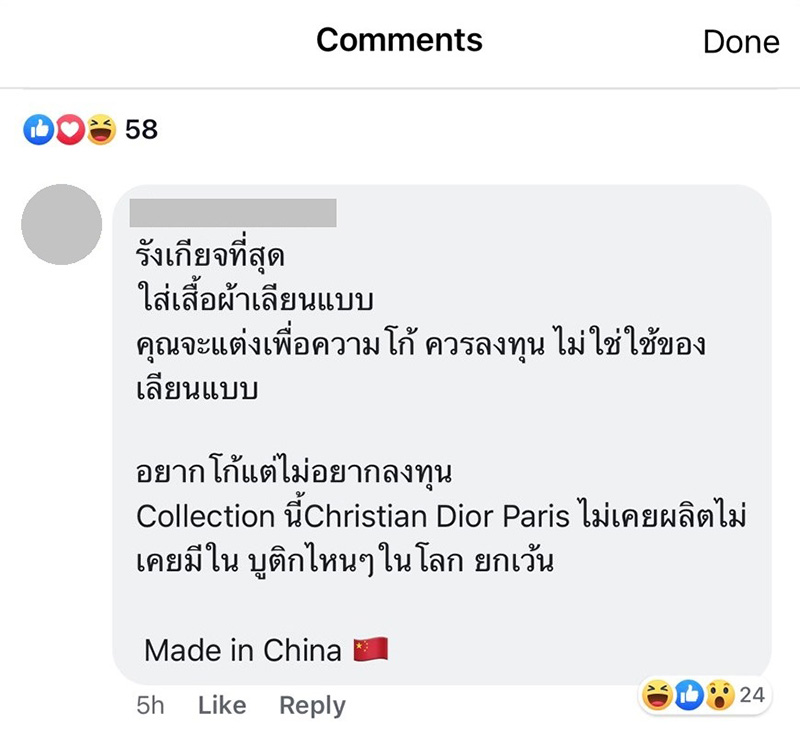800x736 pixels.
Task: Click the China flag emoji
Action: (371, 650)
